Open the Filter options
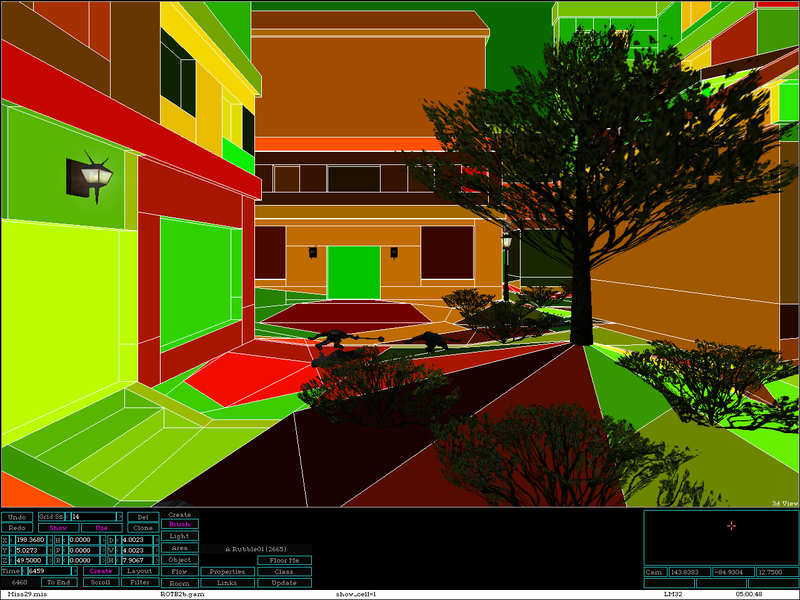The height and width of the screenshot is (600, 800). point(141,582)
